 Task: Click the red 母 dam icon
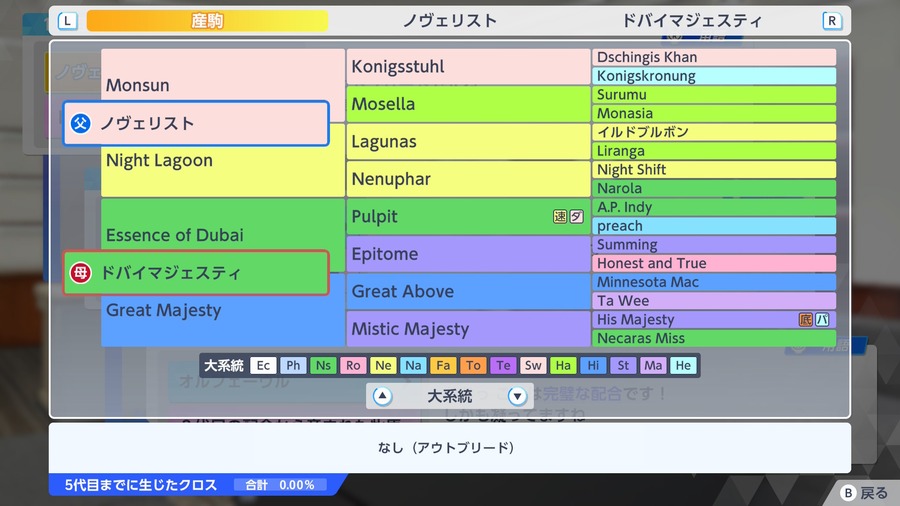pos(80,273)
